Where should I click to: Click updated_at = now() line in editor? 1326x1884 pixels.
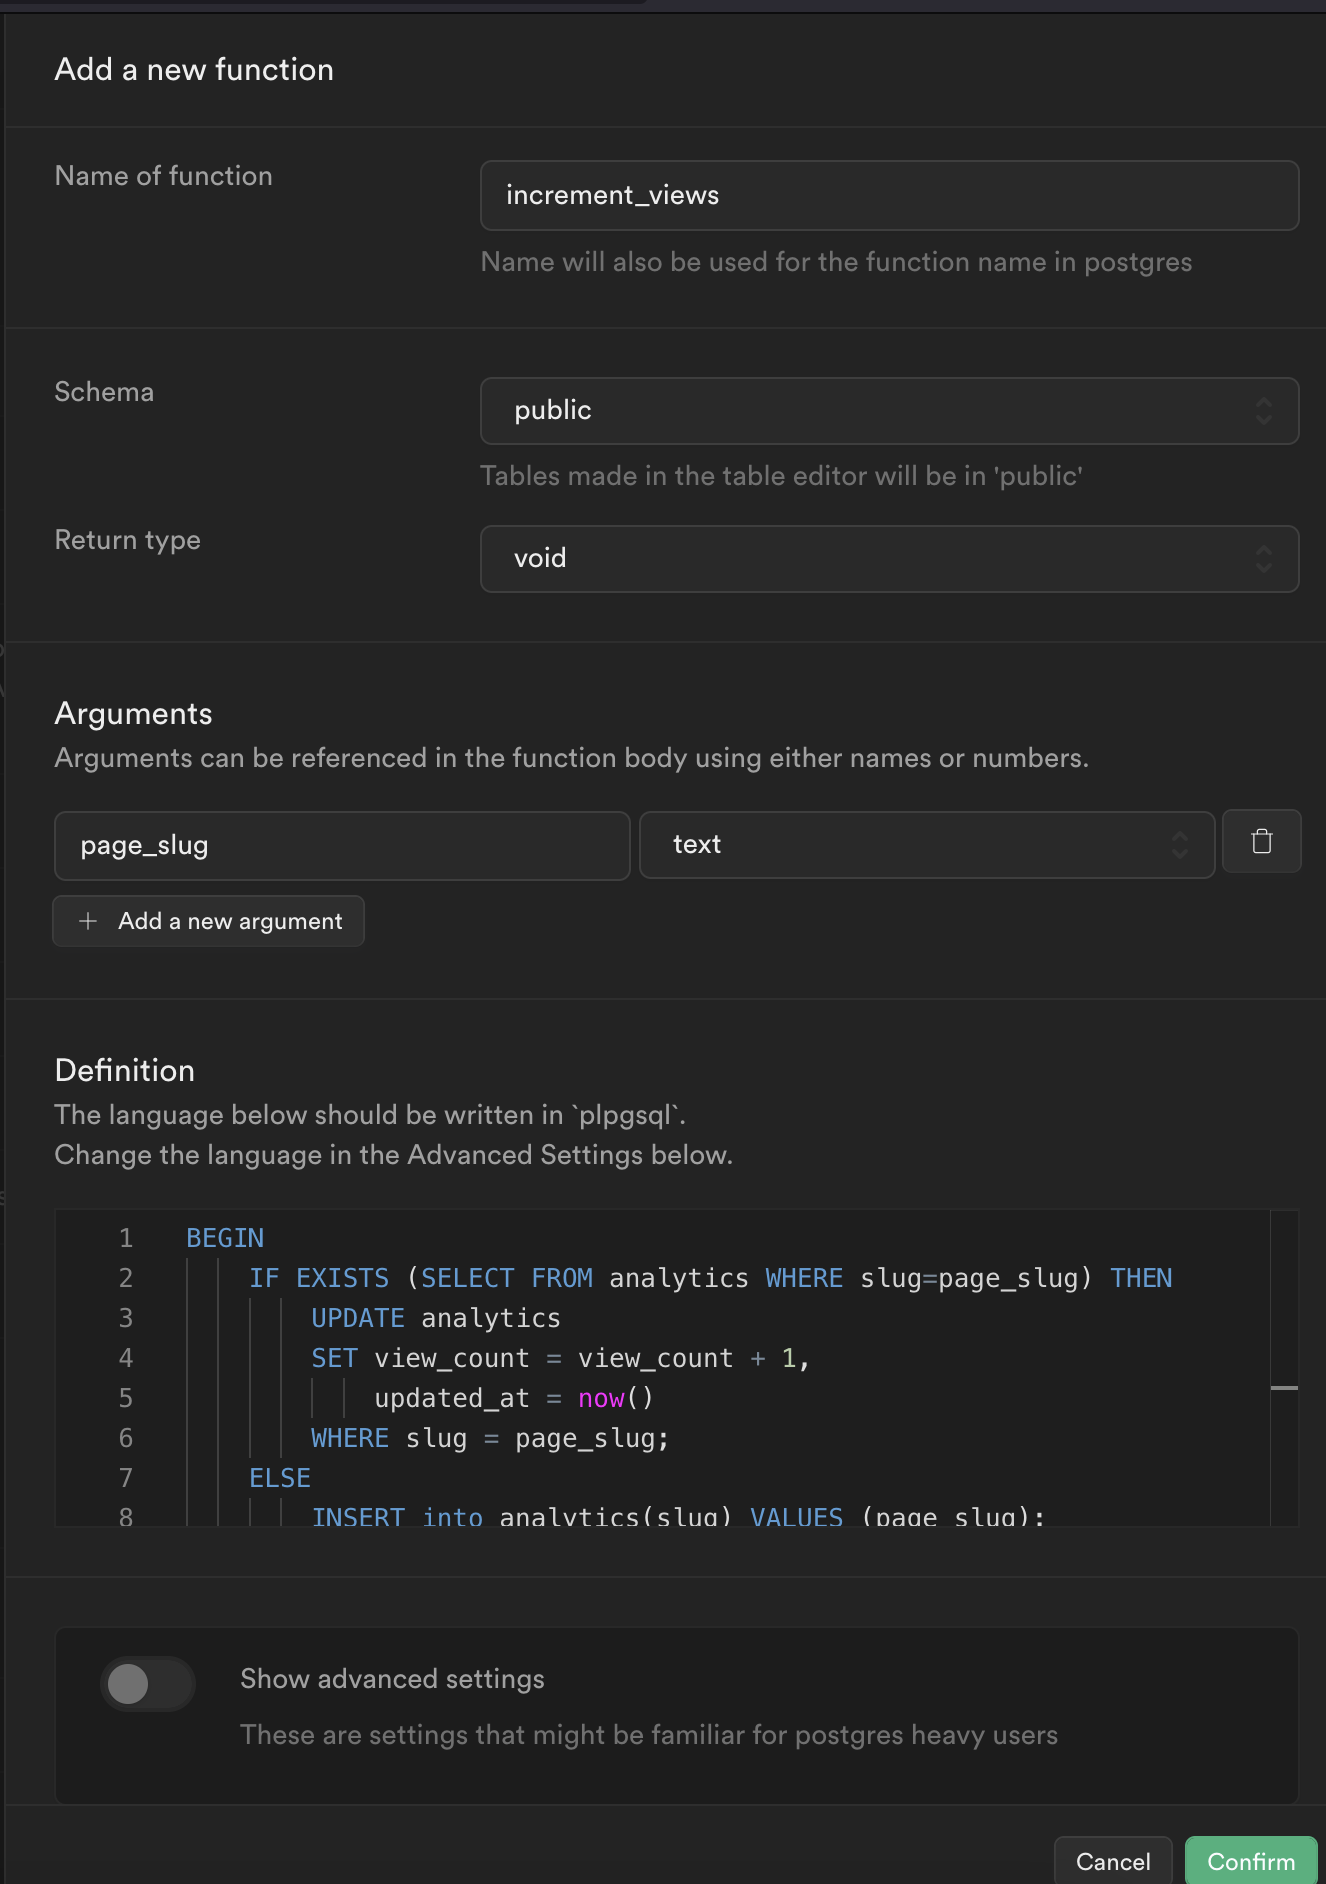coord(514,1398)
